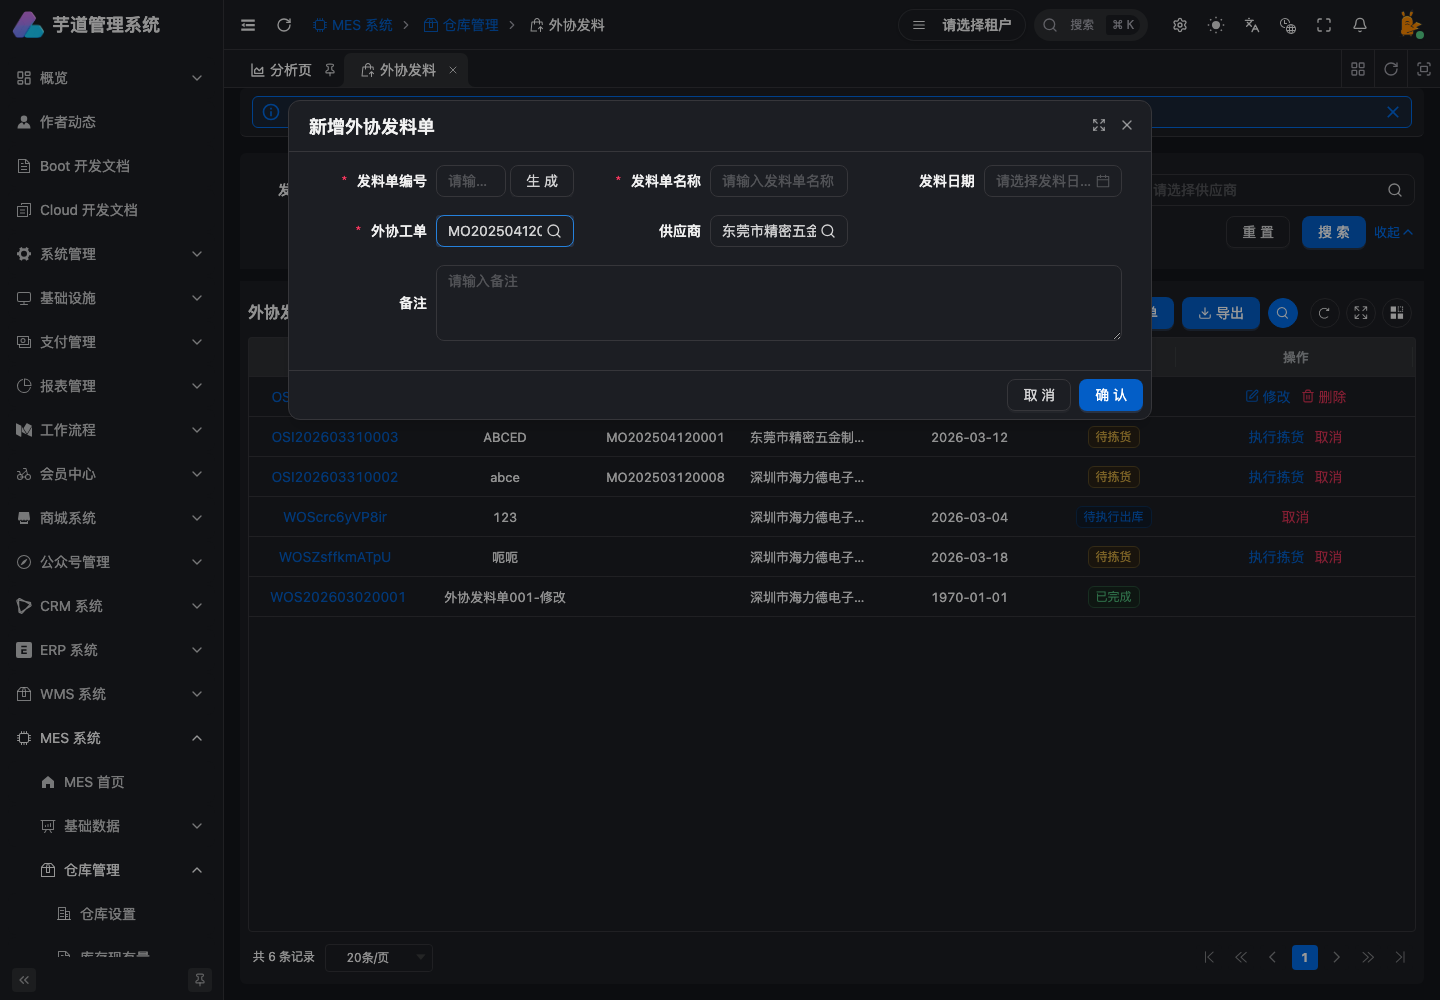The height and width of the screenshot is (1000, 1440).
Task: Toggle the light/dark theme sun icon
Action: coord(1216,25)
